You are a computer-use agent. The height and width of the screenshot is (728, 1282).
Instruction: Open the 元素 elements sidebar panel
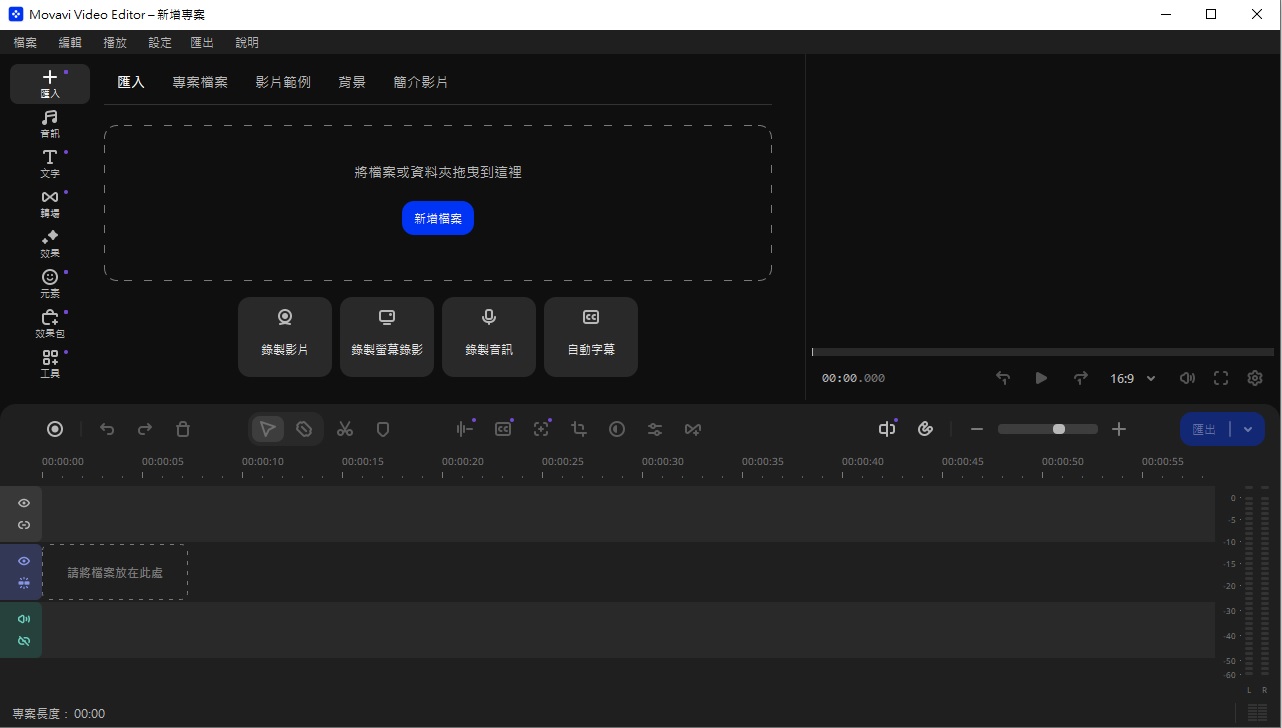49,284
